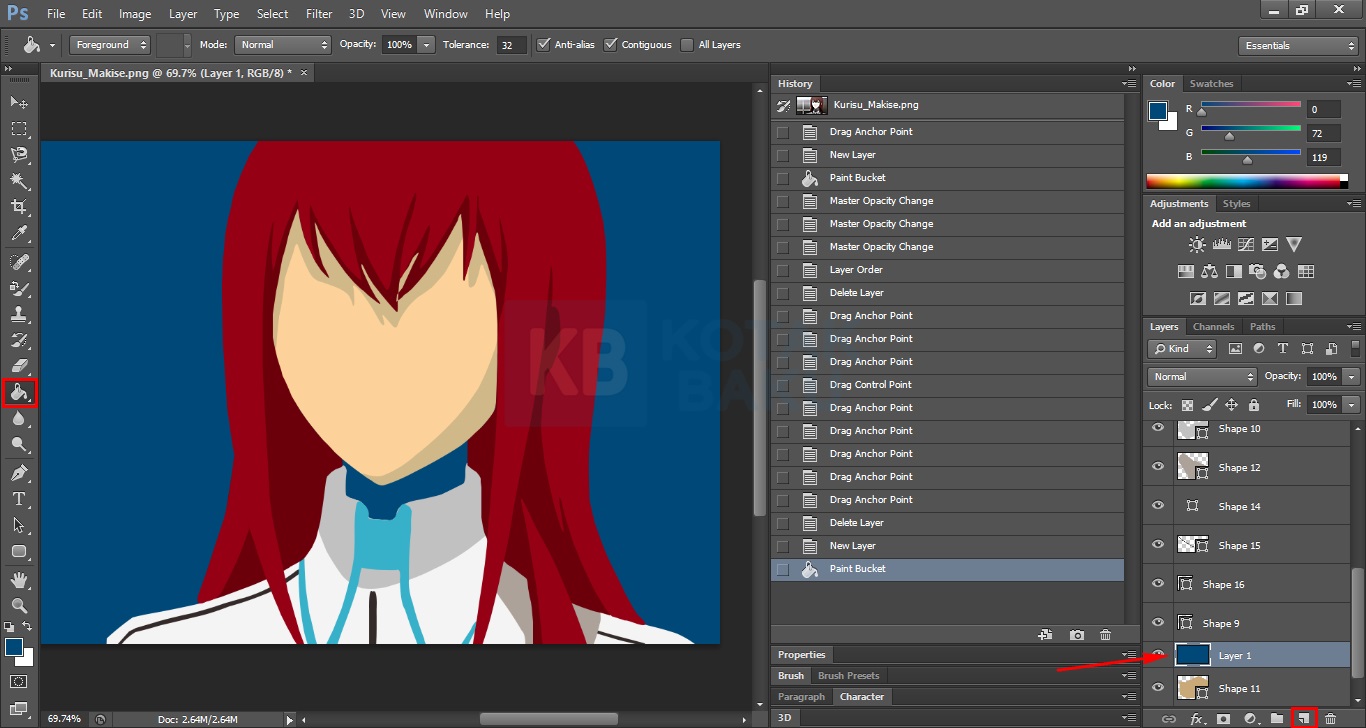
Task: Select the Zoom tool
Action: (20, 606)
